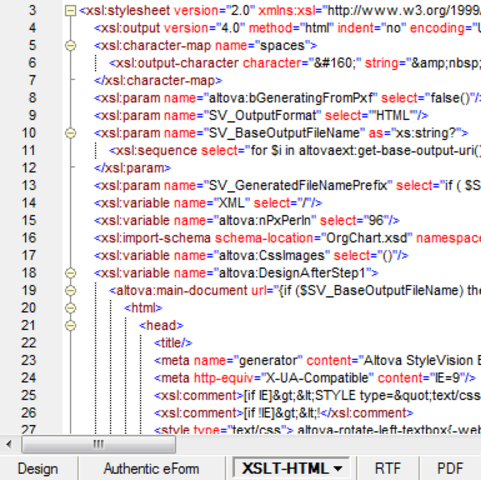
Task: Collapse the xsl:stylesheet node on line 3
Action: coord(70,11)
